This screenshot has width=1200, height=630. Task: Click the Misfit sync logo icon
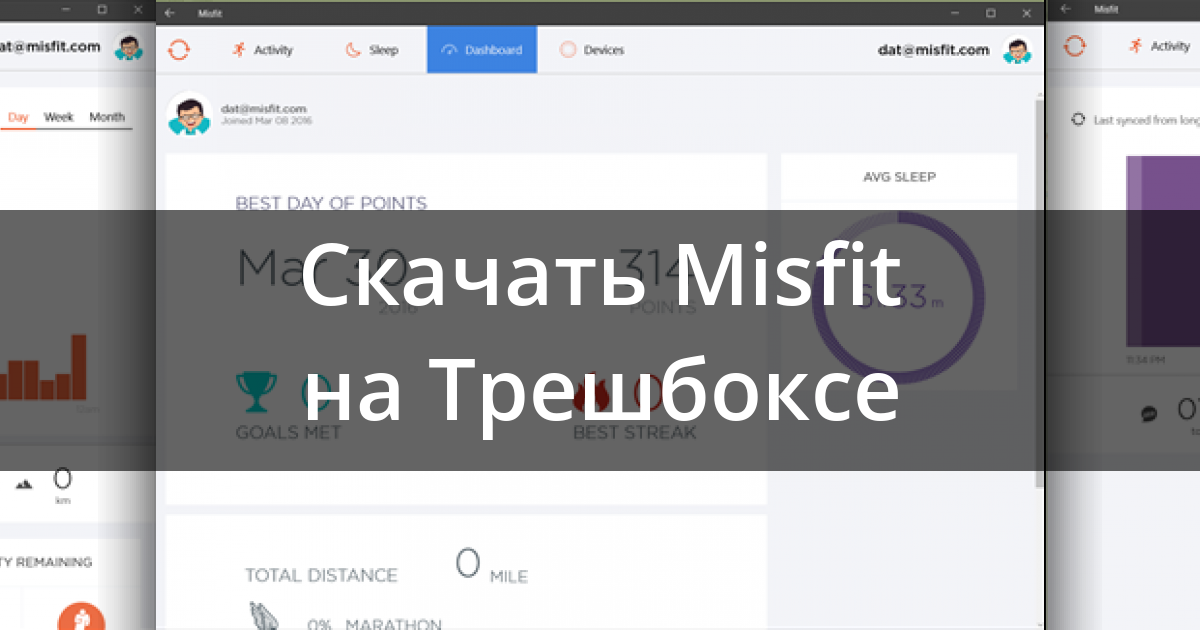(179, 49)
